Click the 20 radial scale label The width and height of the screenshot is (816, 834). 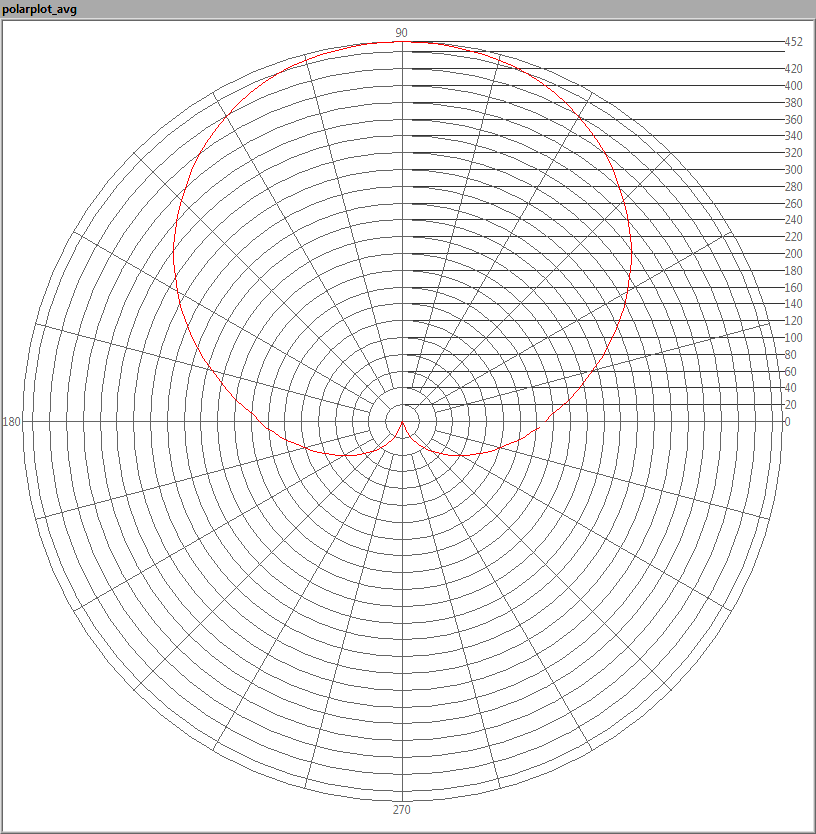tap(791, 405)
